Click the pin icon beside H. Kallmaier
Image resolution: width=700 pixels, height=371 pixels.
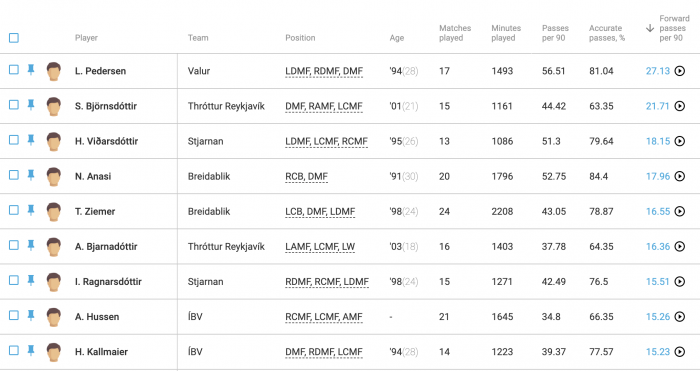click(x=31, y=351)
